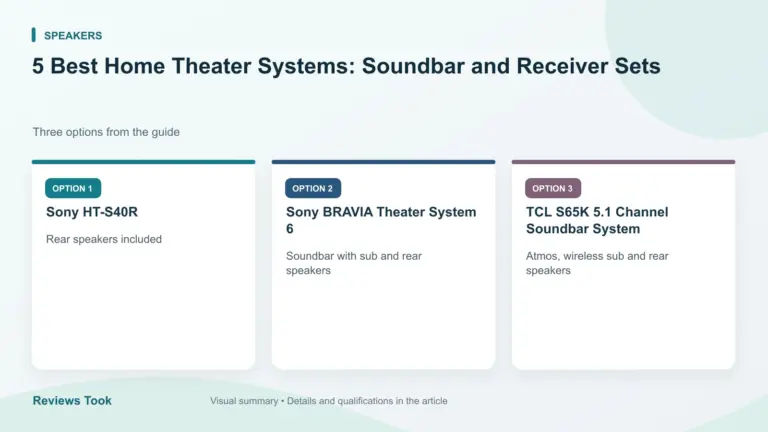The height and width of the screenshot is (432, 768).
Task: Click the 'Atmos, wireless sub and rear speakers' text
Action: tap(597, 263)
